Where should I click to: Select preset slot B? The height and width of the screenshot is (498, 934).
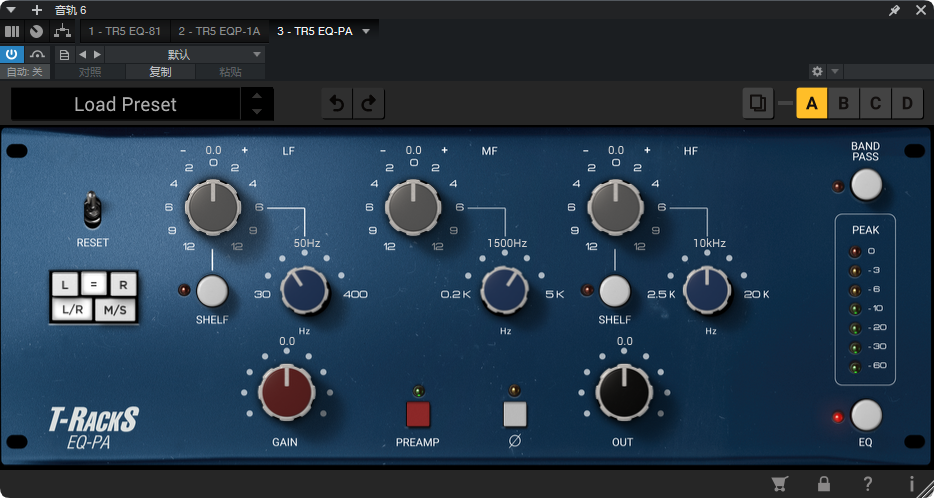coord(843,104)
